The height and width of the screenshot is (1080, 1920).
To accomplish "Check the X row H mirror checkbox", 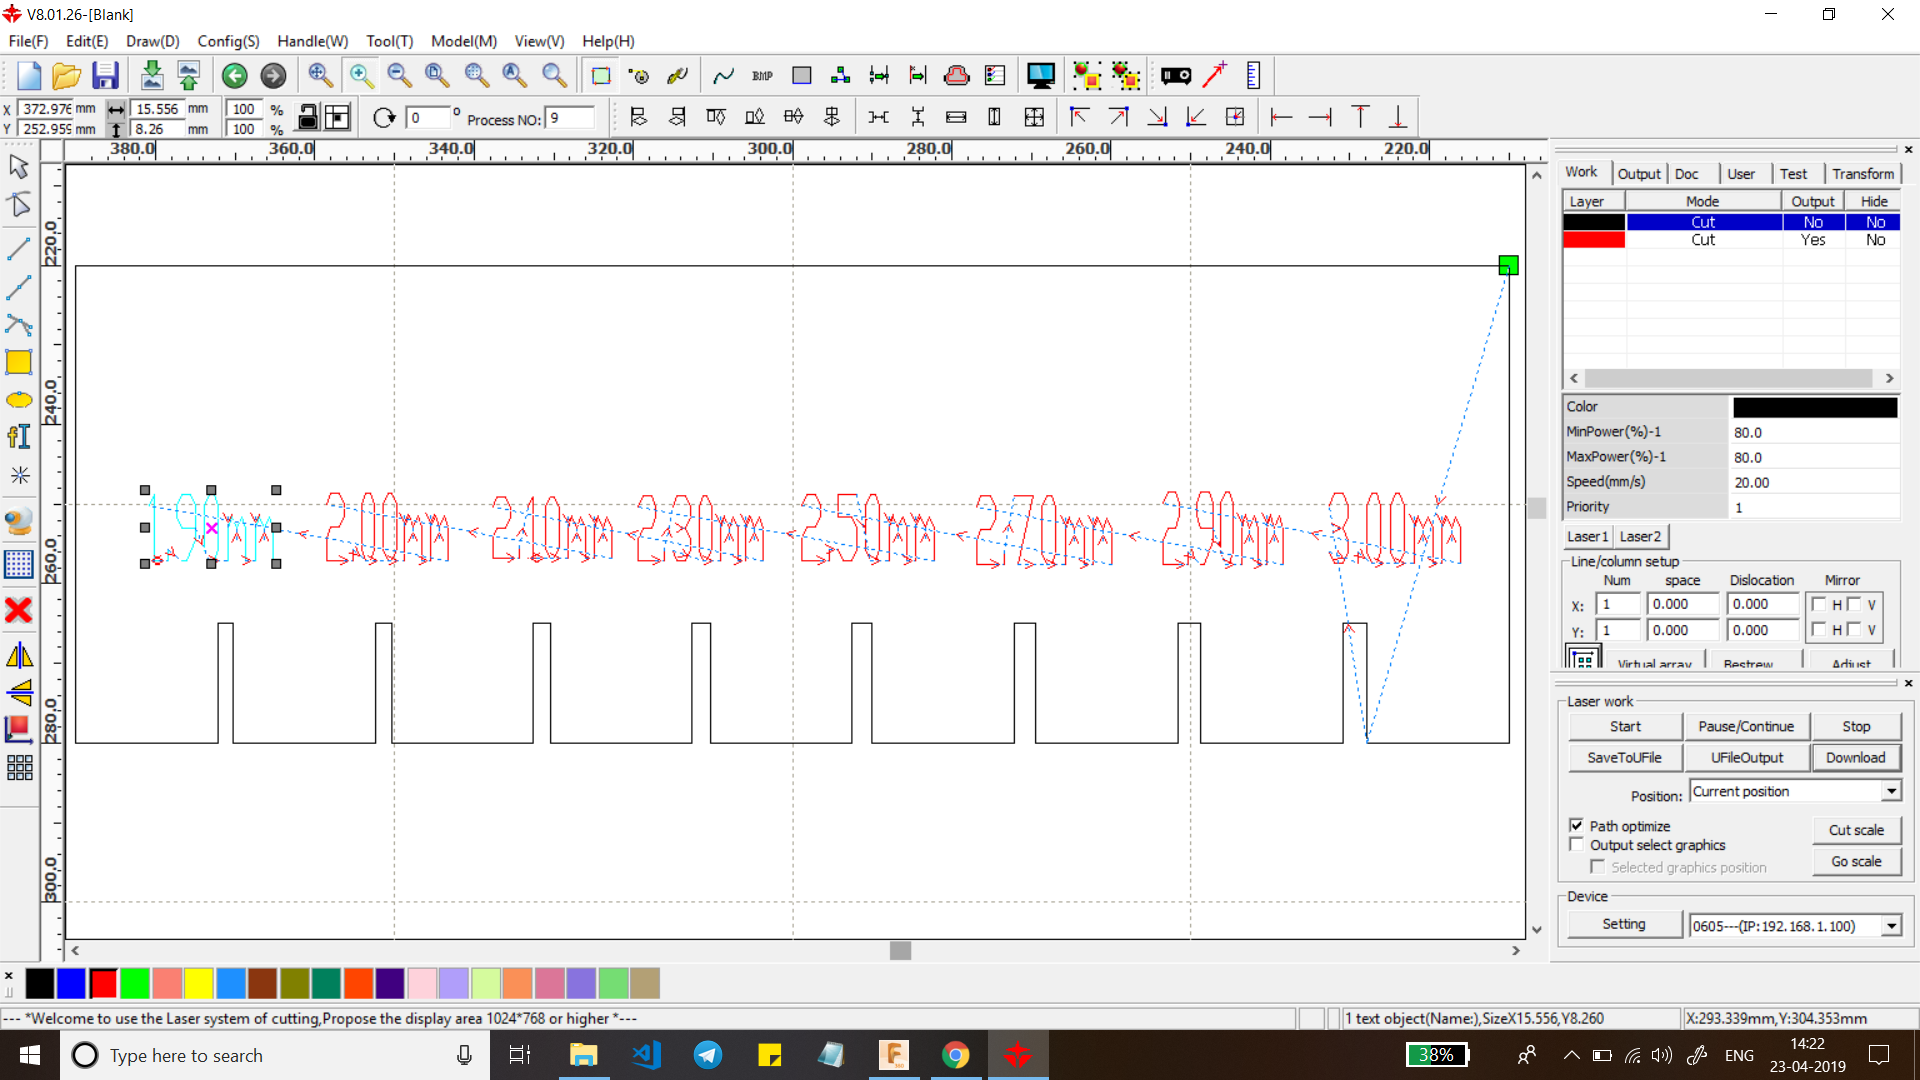I will [x=1819, y=604].
